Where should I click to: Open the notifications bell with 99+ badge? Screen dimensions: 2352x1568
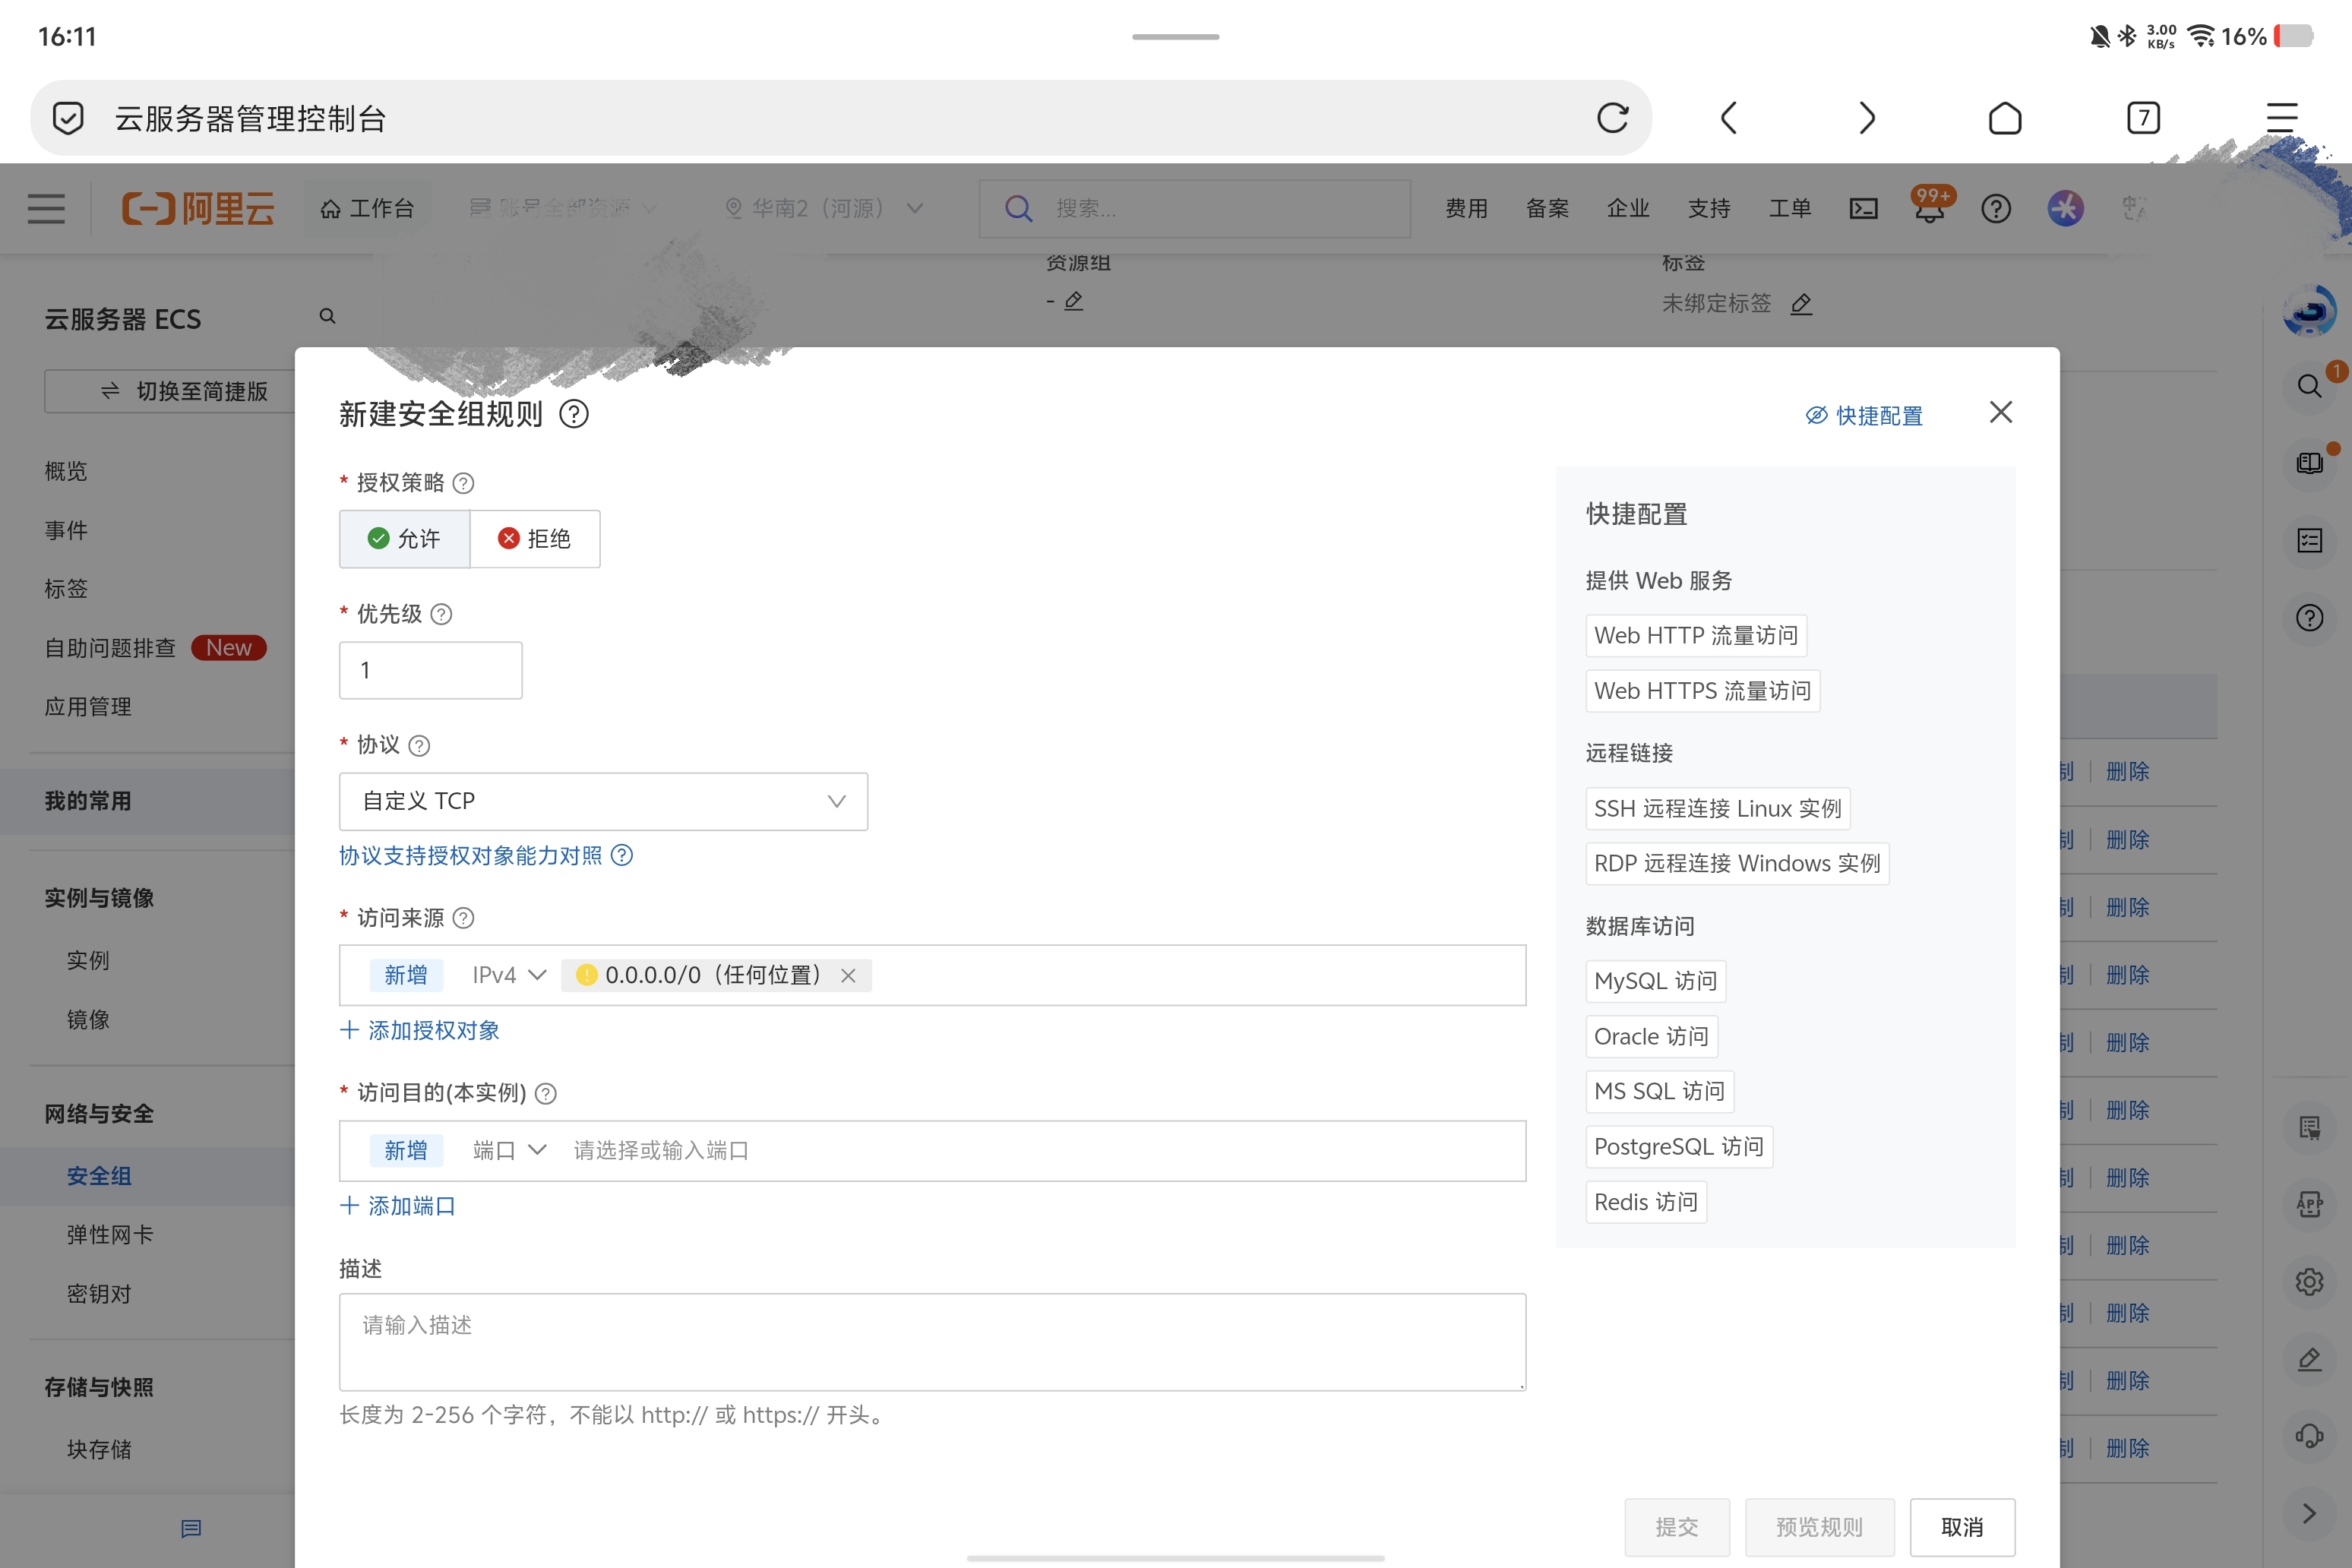(x=1930, y=208)
